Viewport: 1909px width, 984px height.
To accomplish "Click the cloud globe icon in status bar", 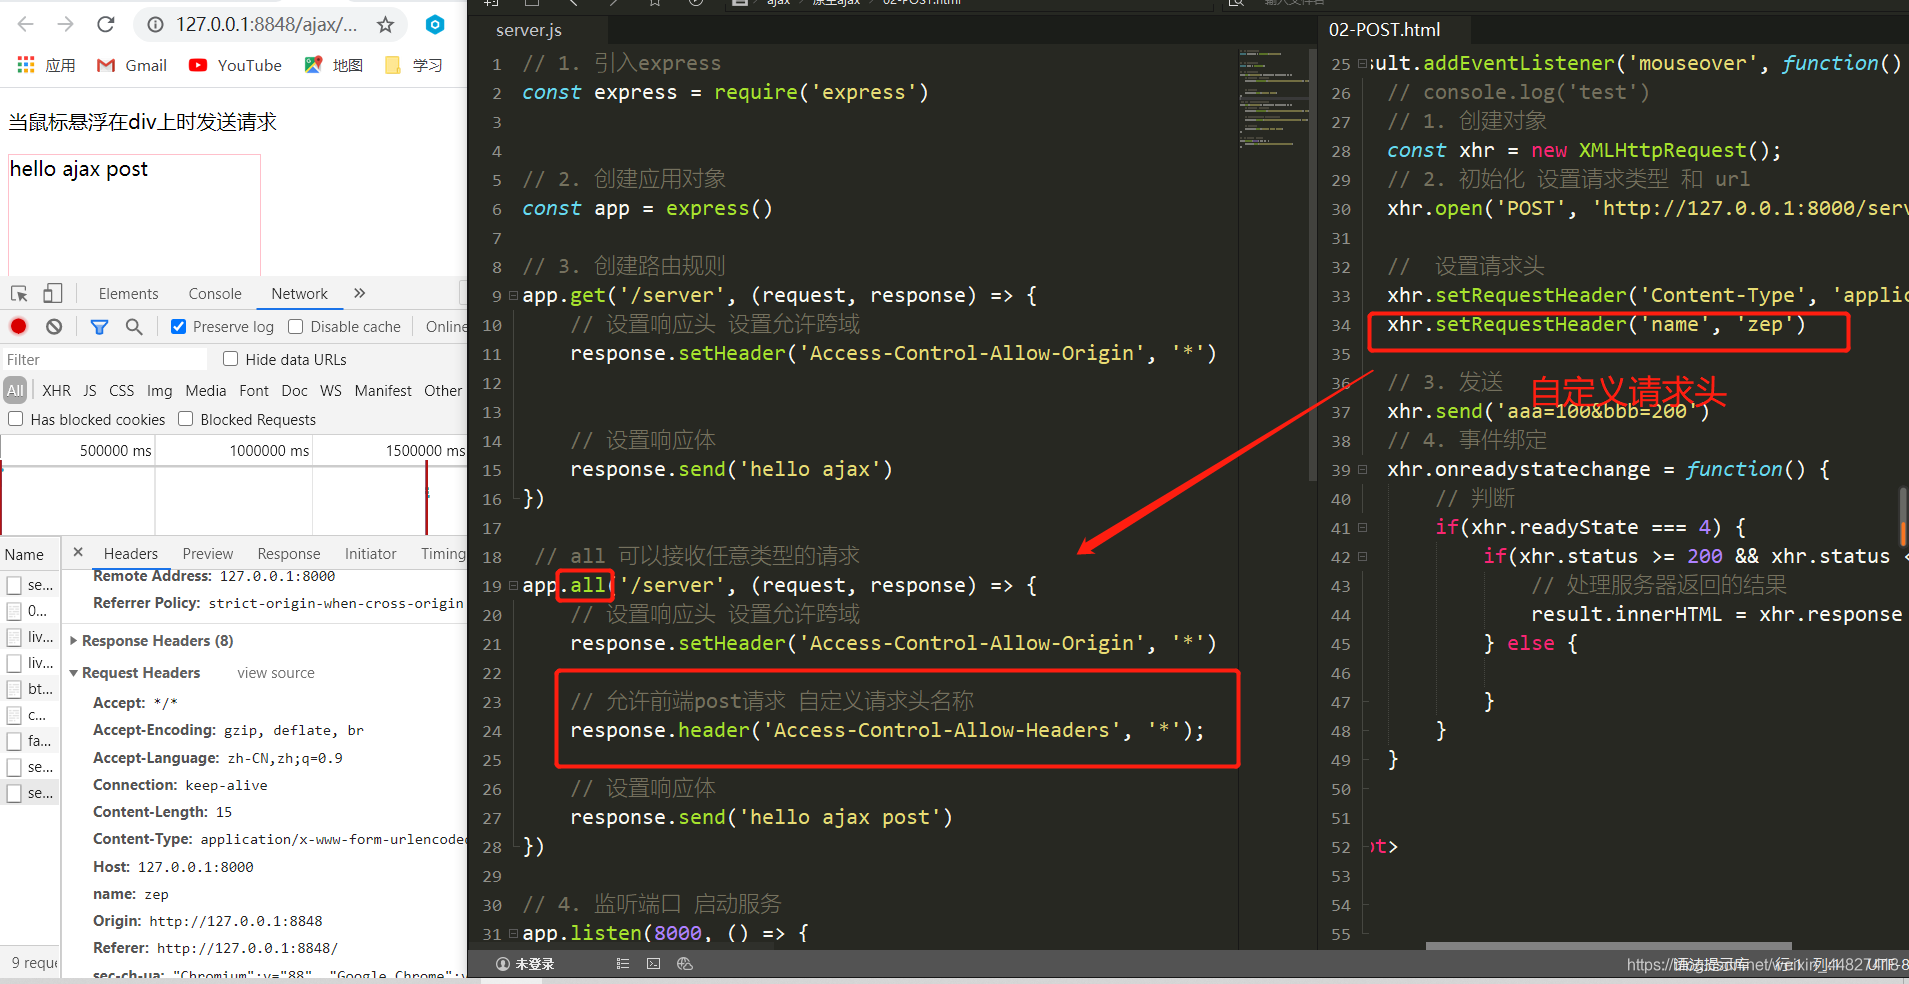I will (x=685, y=964).
